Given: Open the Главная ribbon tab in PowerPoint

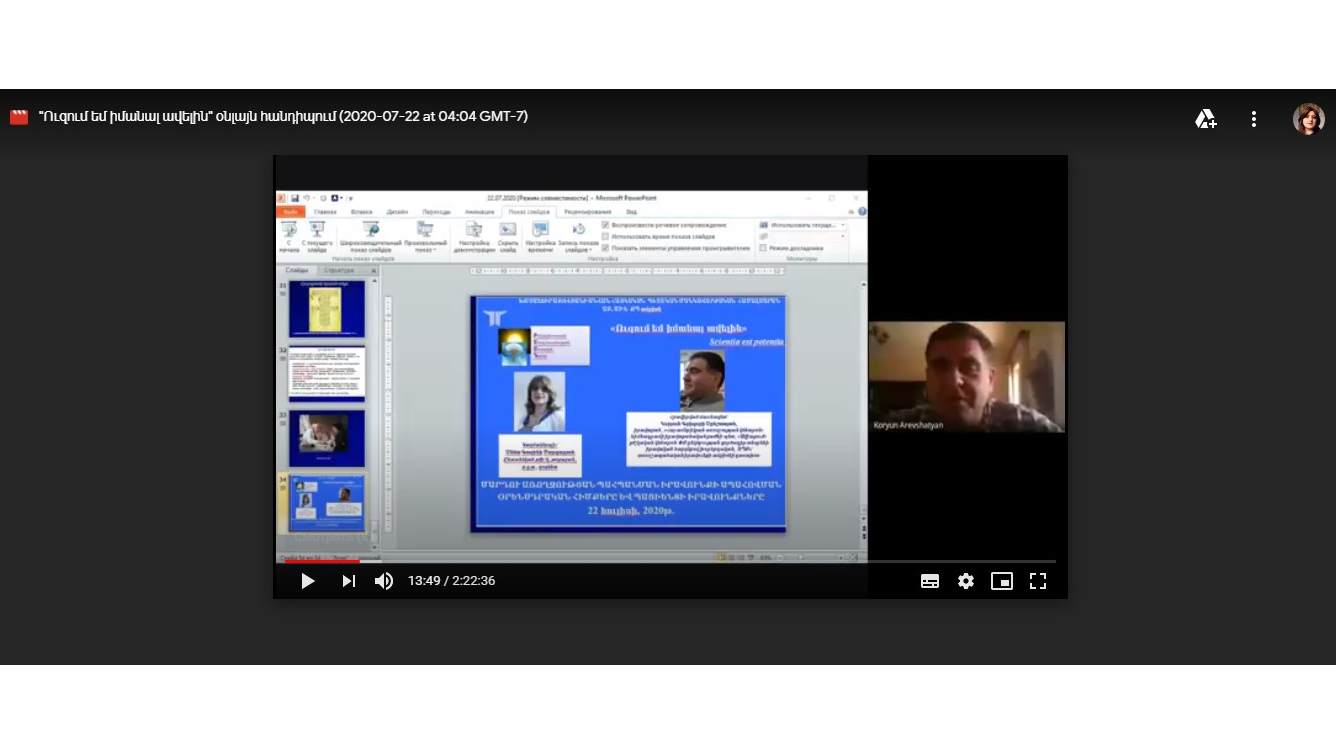Looking at the screenshot, I should 325,212.
